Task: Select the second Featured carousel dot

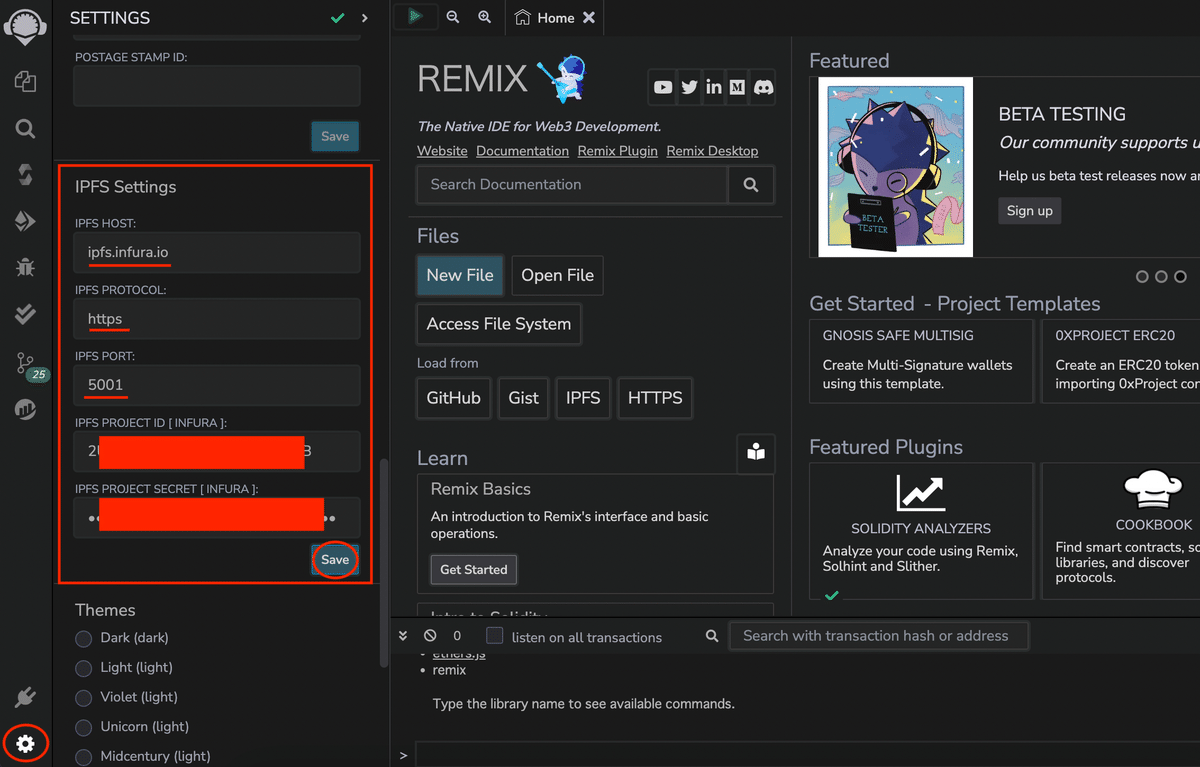Action: tap(1161, 277)
